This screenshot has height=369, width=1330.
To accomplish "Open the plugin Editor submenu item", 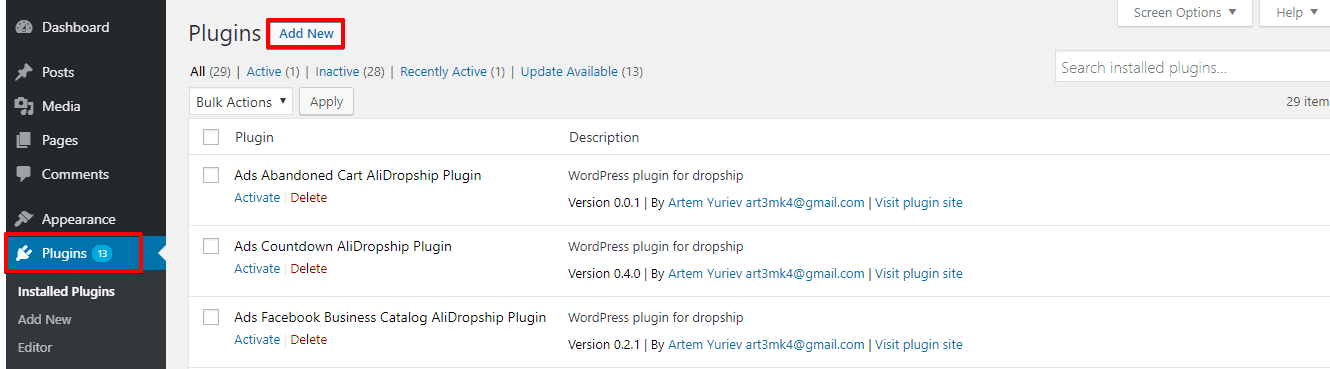I will (35, 348).
